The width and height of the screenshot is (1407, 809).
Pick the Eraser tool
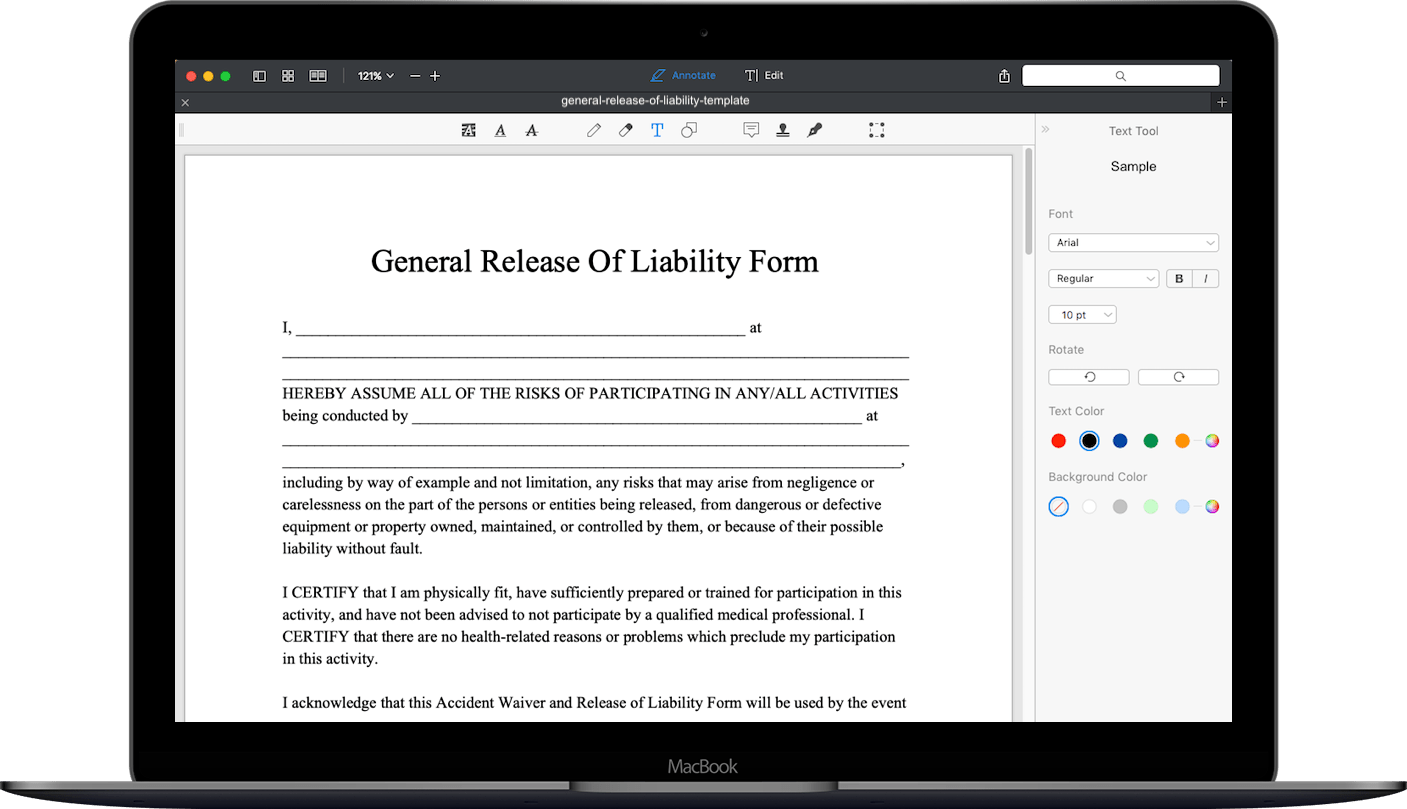click(625, 130)
